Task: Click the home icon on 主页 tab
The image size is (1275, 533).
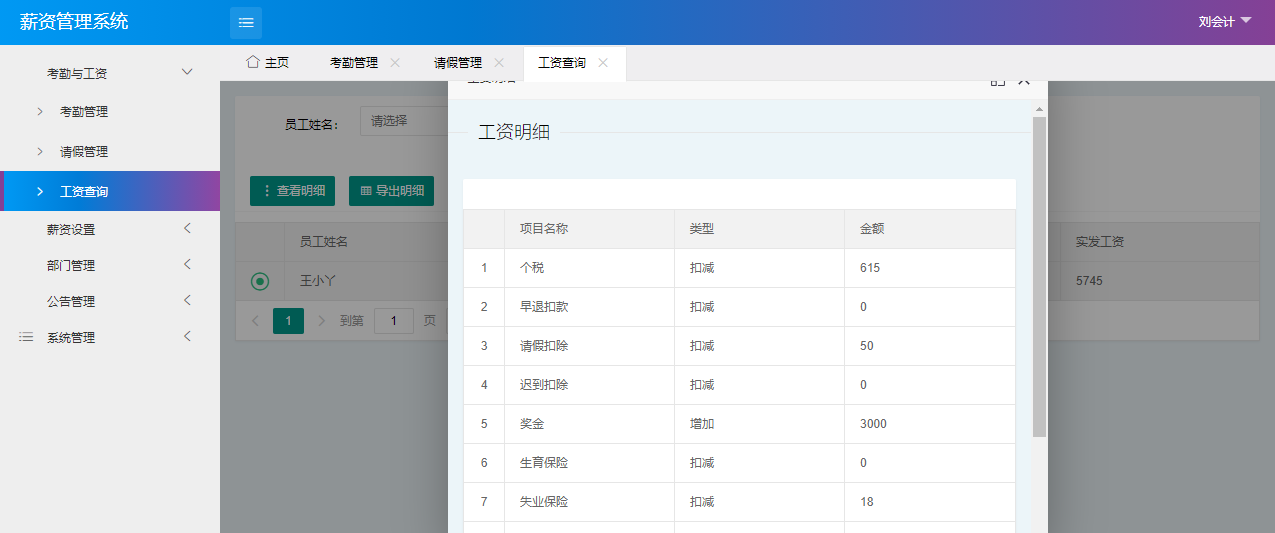Action: pyautogui.click(x=253, y=62)
